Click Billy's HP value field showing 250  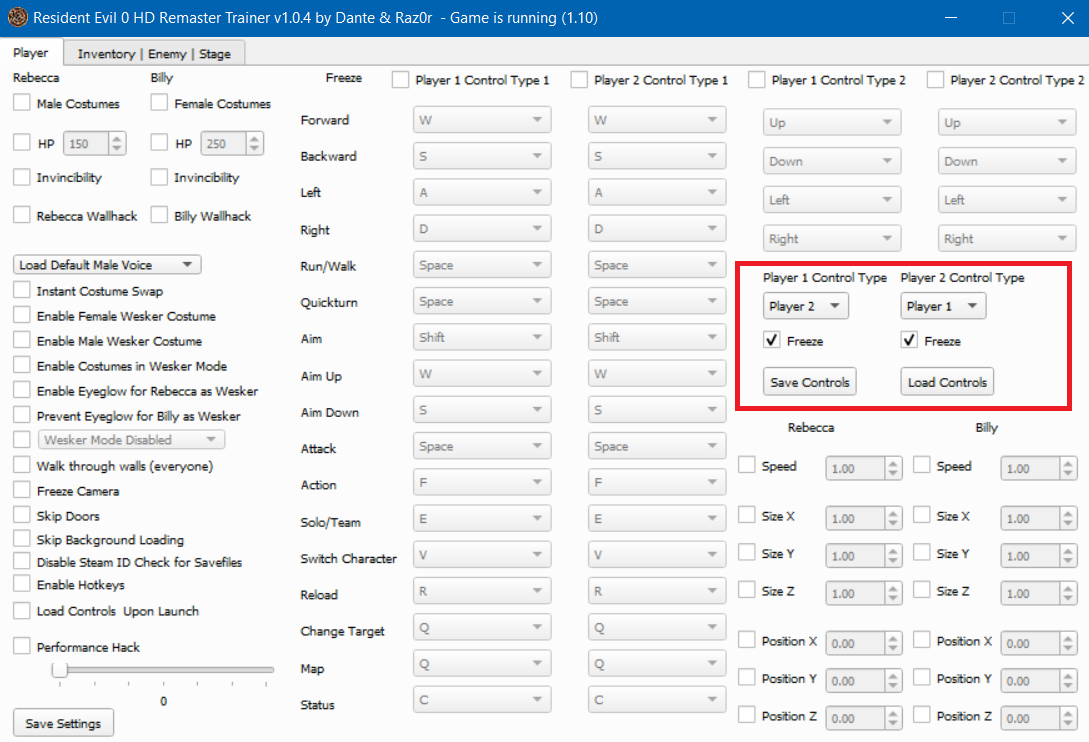224,143
